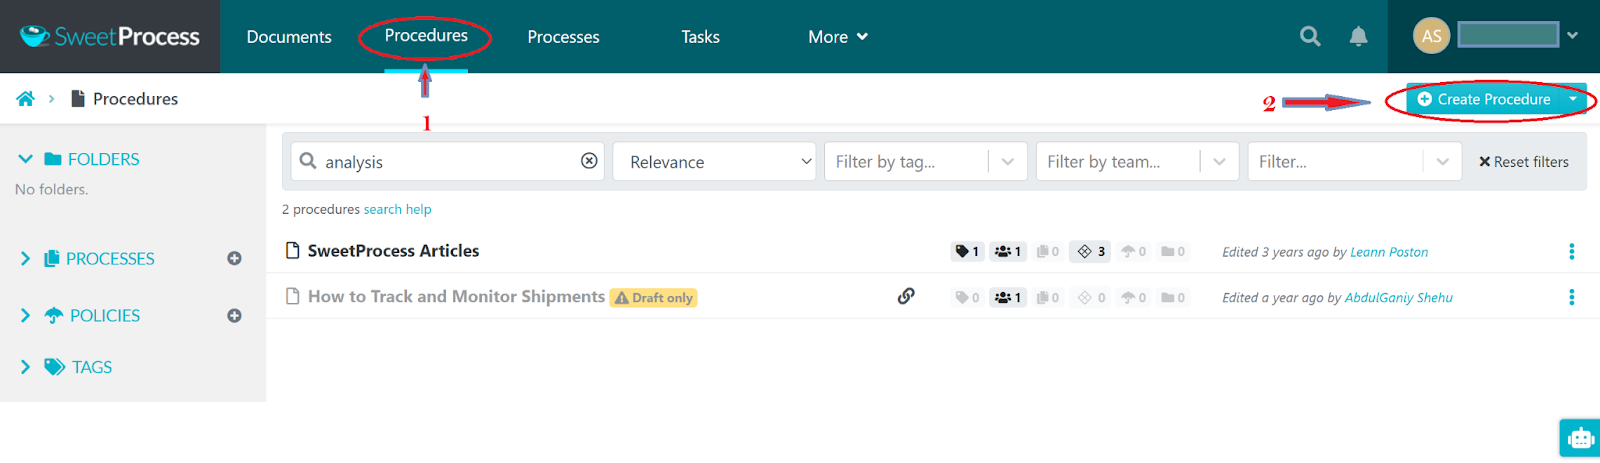The image size is (1600, 463).
Task: Open the Tasks menu
Action: click(700, 37)
